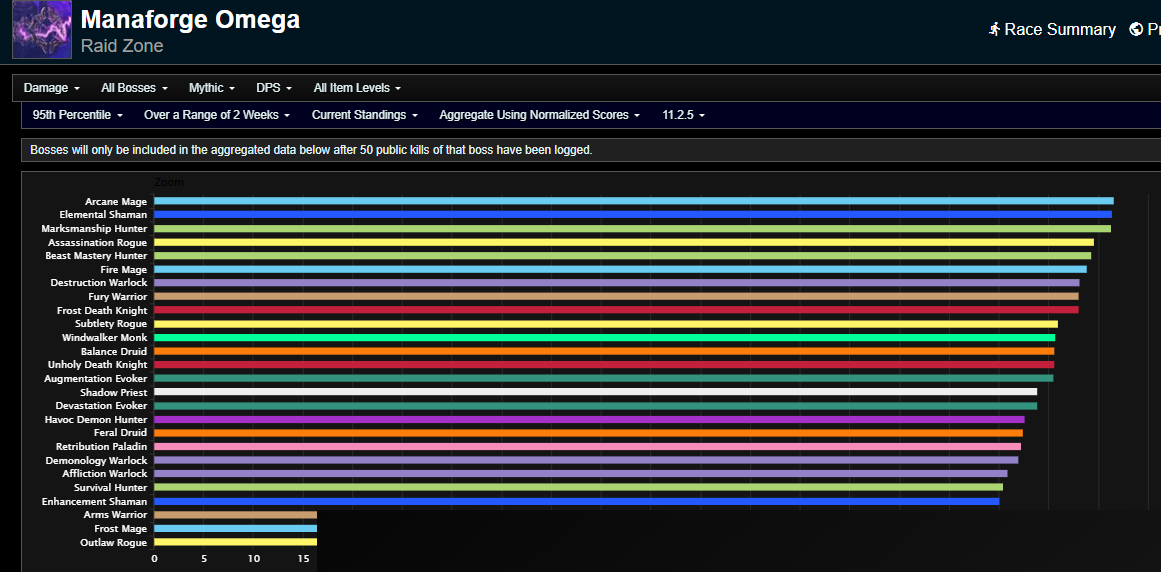Click the running figure icon beside Race Summary

pos(994,30)
